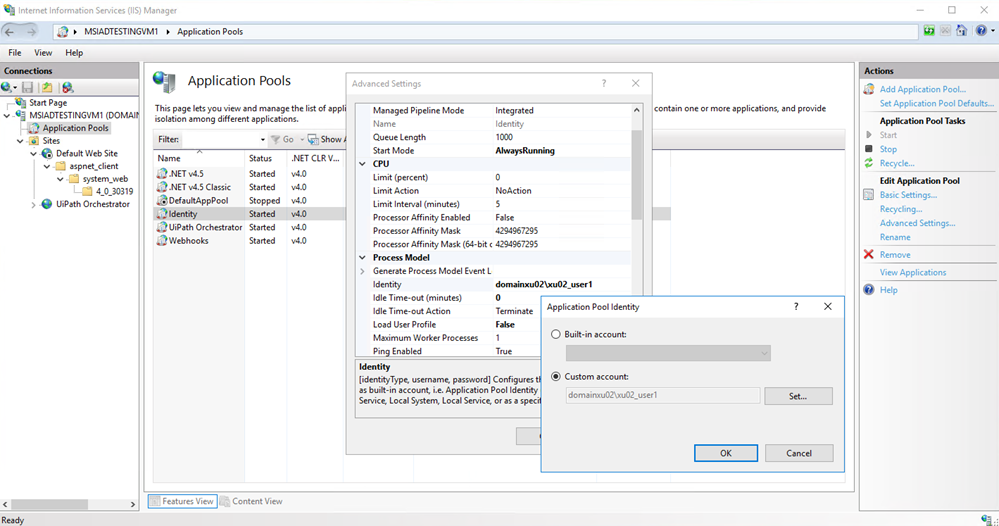Viewport: 999px width, 526px height.
Task: Select DefaultAppPool in the application pools list
Action: click(198, 200)
